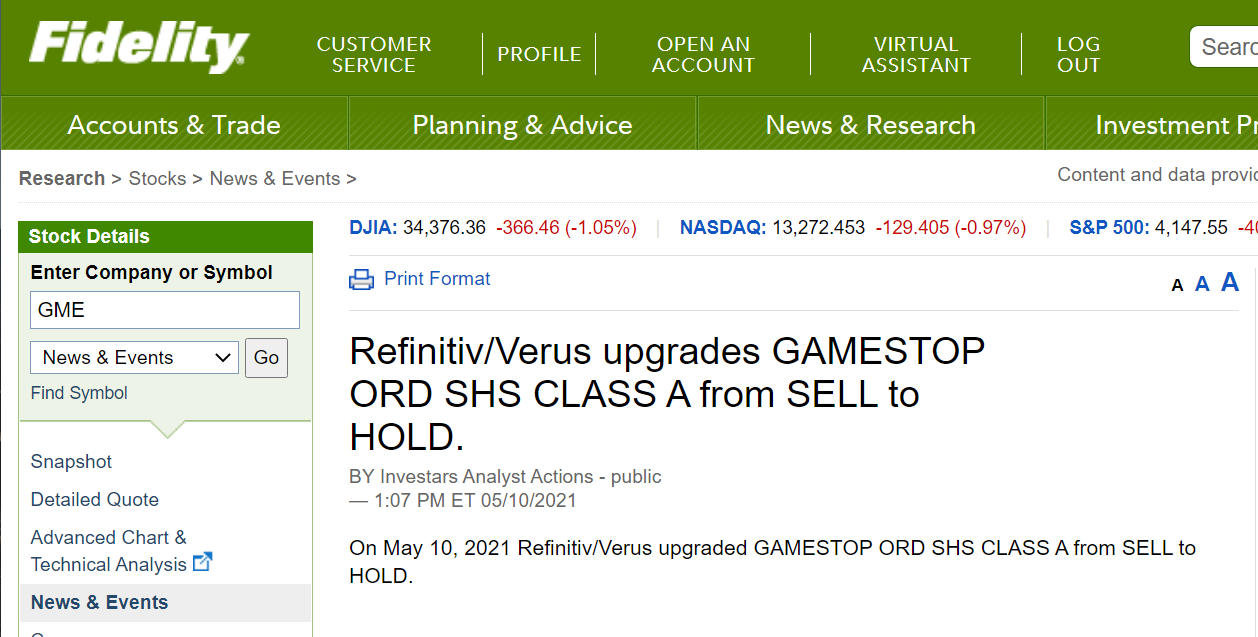Click the Fidelity logo
1258x637 pixels.
coord(139,48)
